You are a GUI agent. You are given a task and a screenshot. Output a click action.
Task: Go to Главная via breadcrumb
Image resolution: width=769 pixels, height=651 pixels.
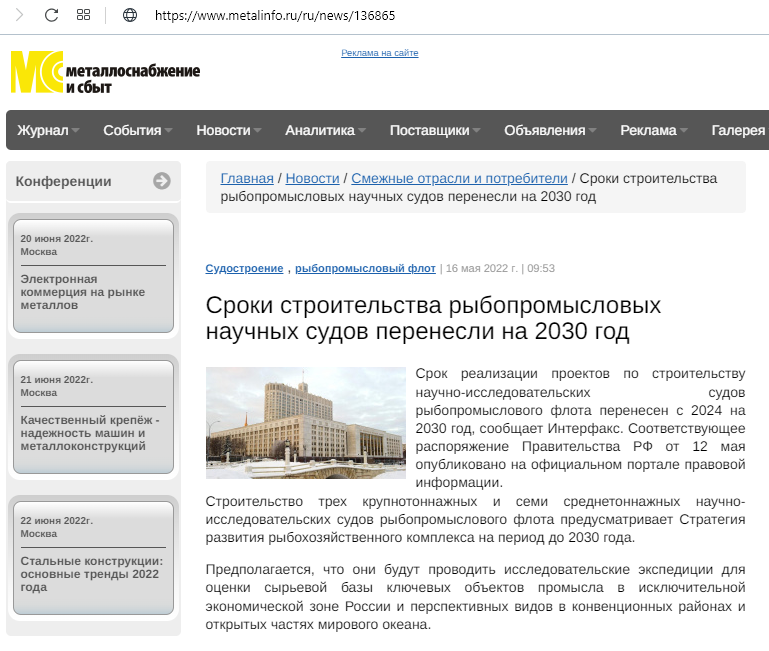click(246, 178)
